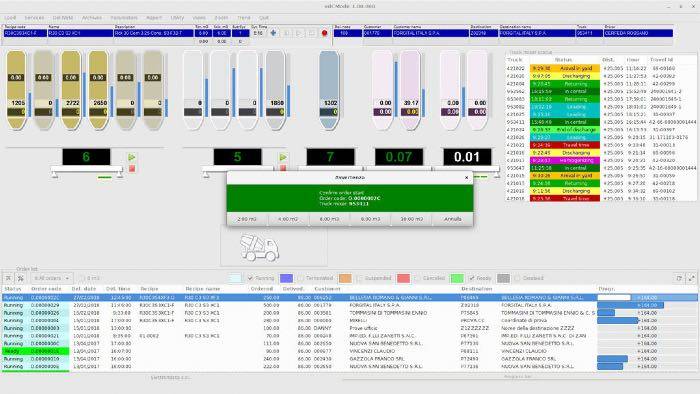Select the Ready order row in list

349,351
